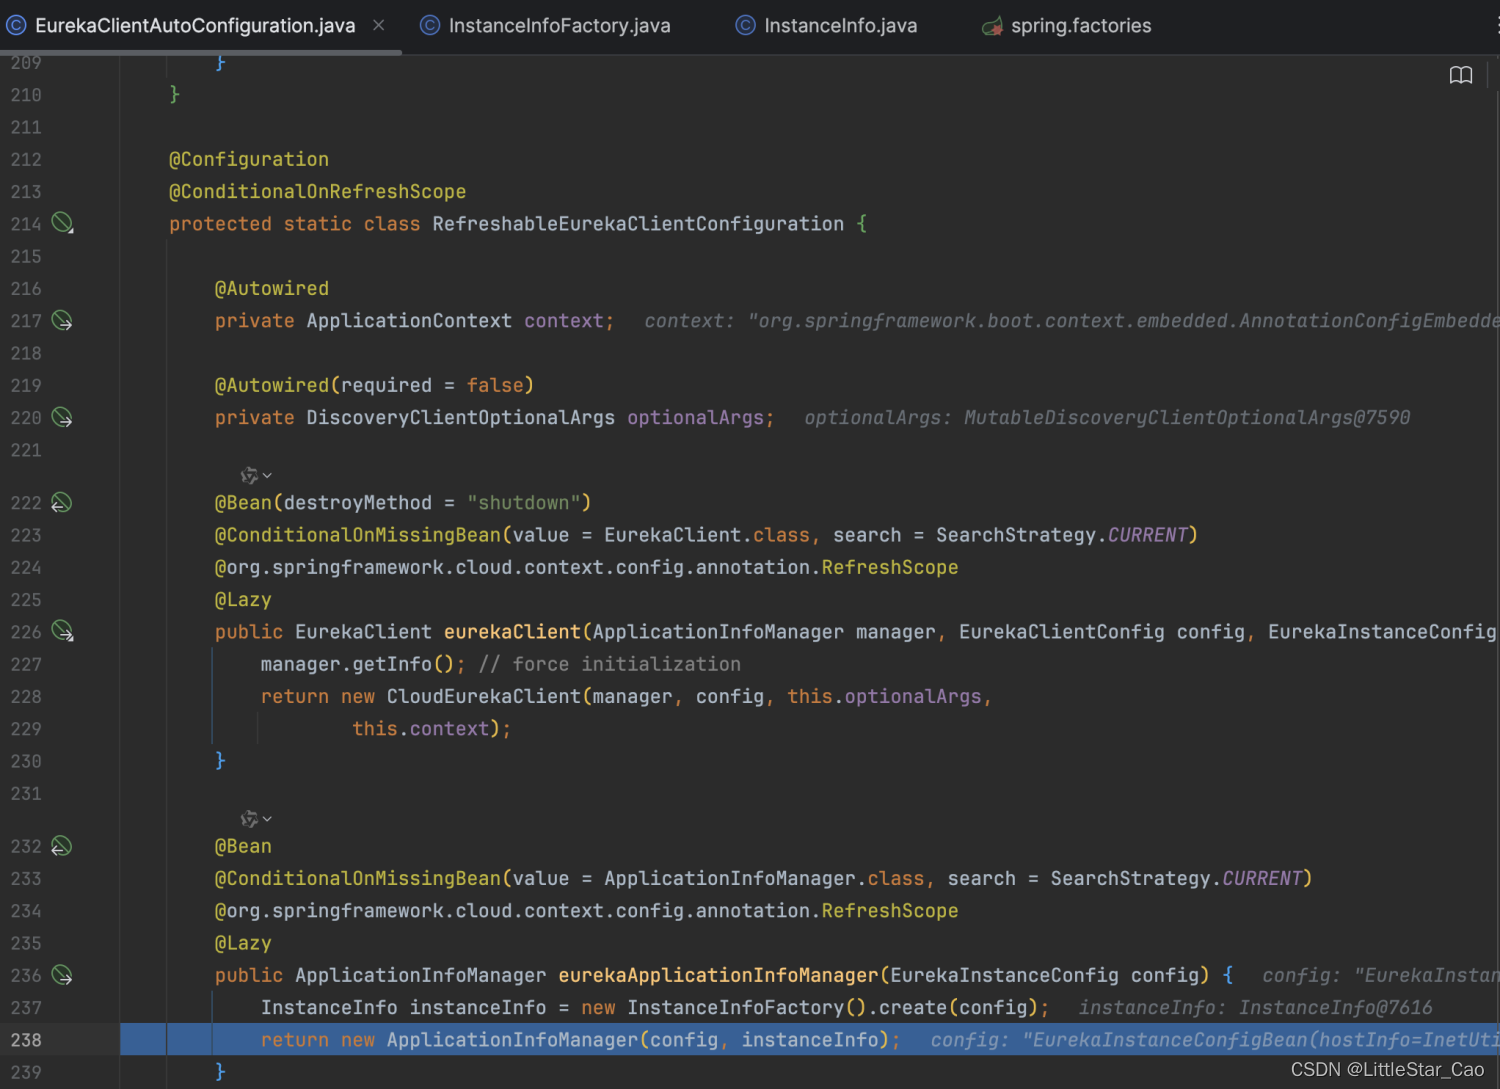Click line number 227 in gutter

(26, 664)
